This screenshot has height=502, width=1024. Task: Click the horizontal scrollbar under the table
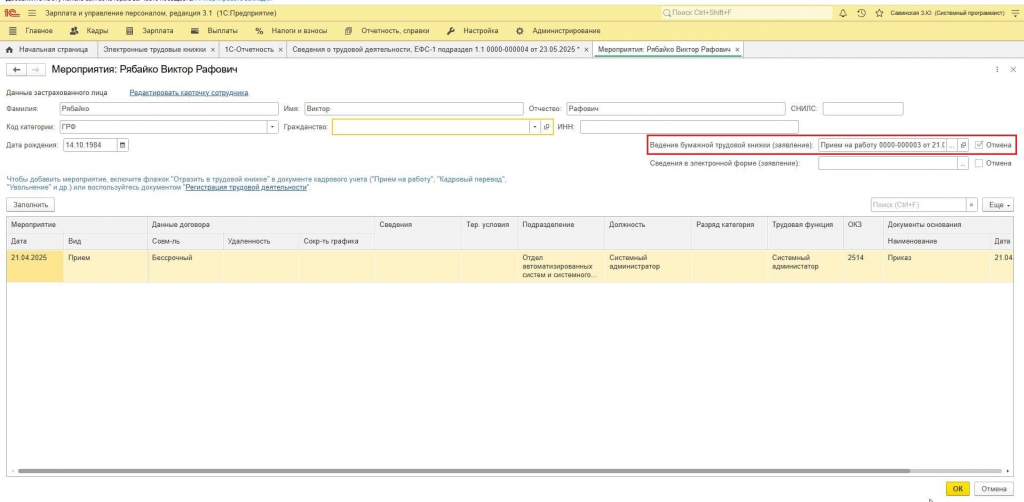(509, 471)
